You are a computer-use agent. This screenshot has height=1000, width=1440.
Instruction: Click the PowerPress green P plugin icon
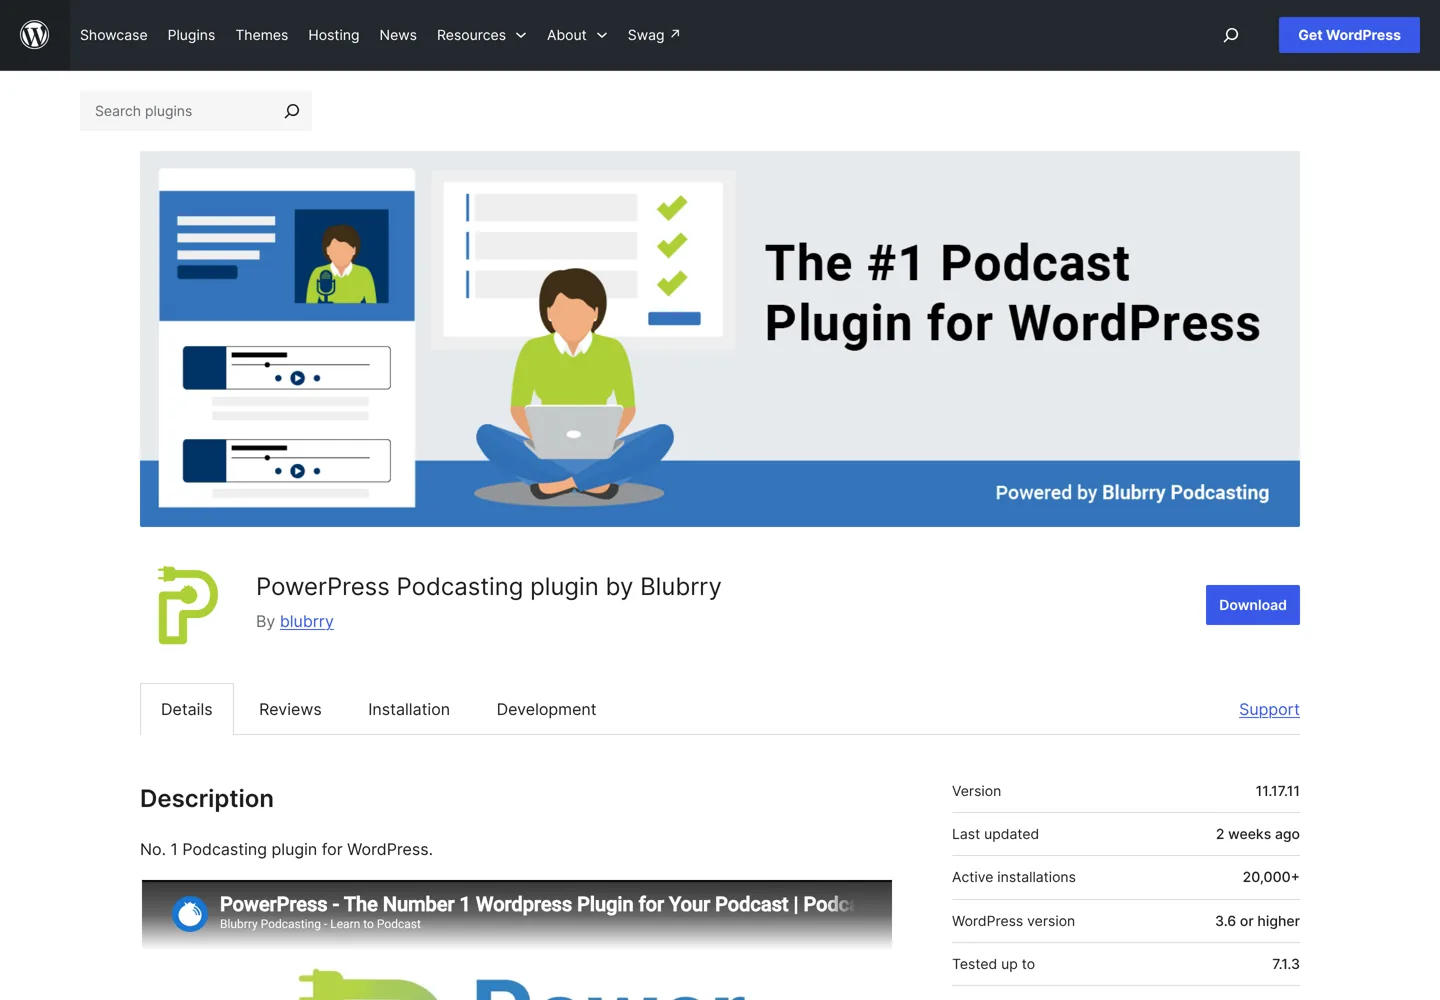(x=188, y=605)
